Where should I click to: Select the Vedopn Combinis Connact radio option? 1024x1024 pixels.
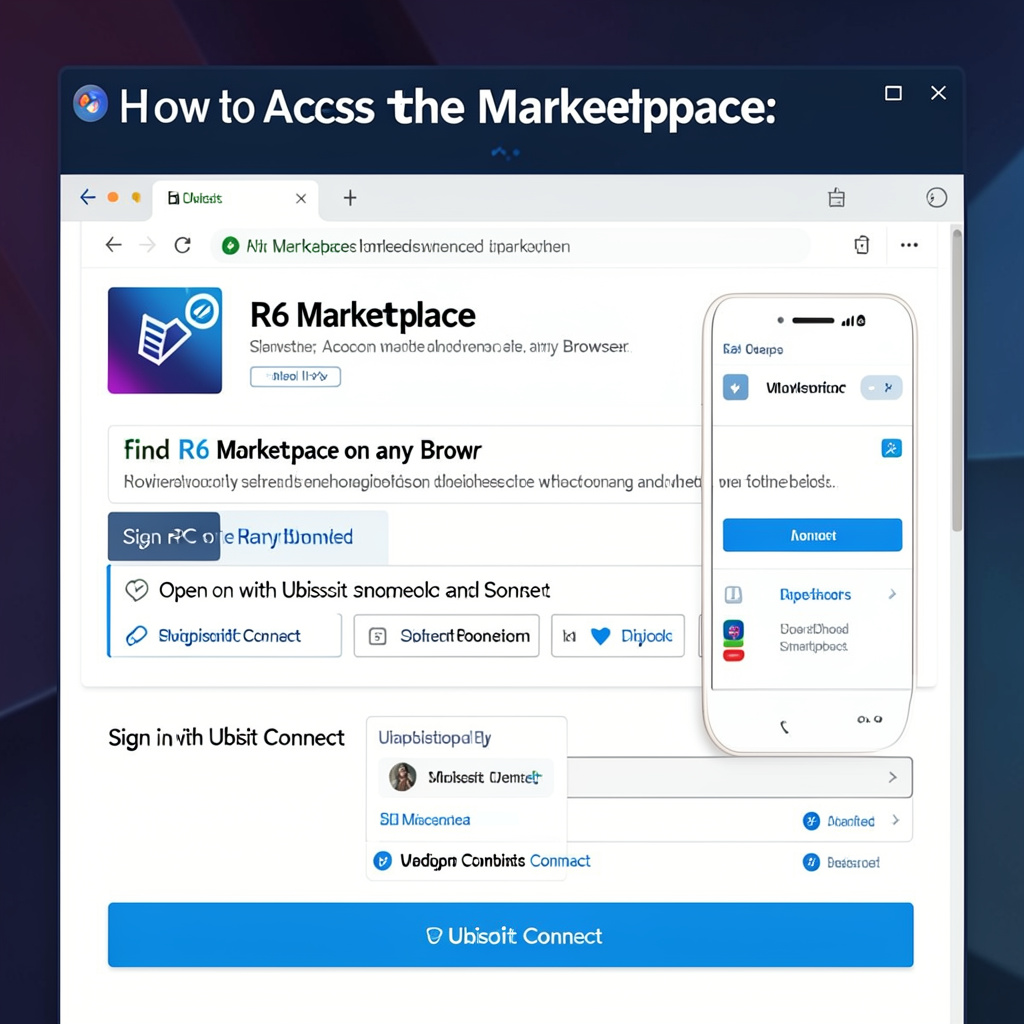pos(382,861)
